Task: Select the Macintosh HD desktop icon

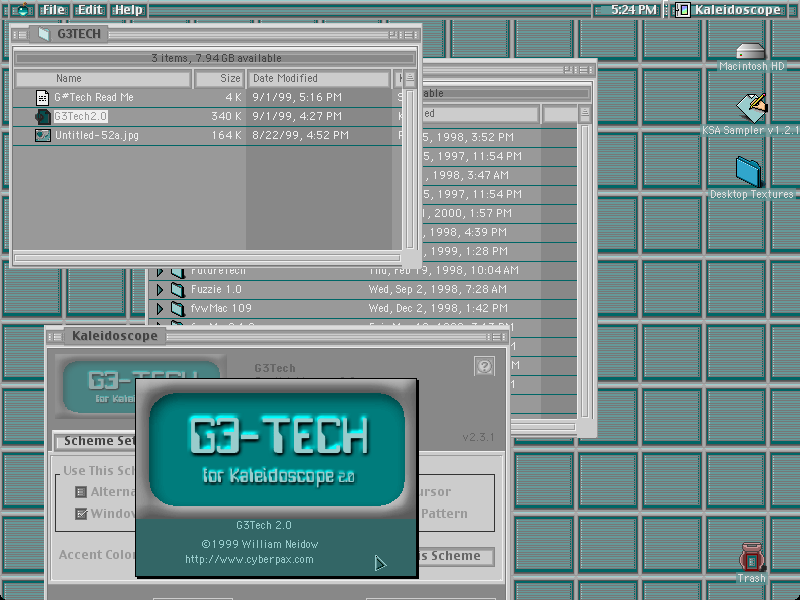Action: point(751,52)
